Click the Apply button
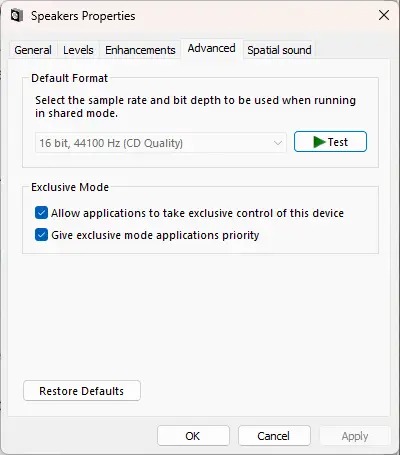The width and height of the screenshot is (400, 455). (355, 436)
